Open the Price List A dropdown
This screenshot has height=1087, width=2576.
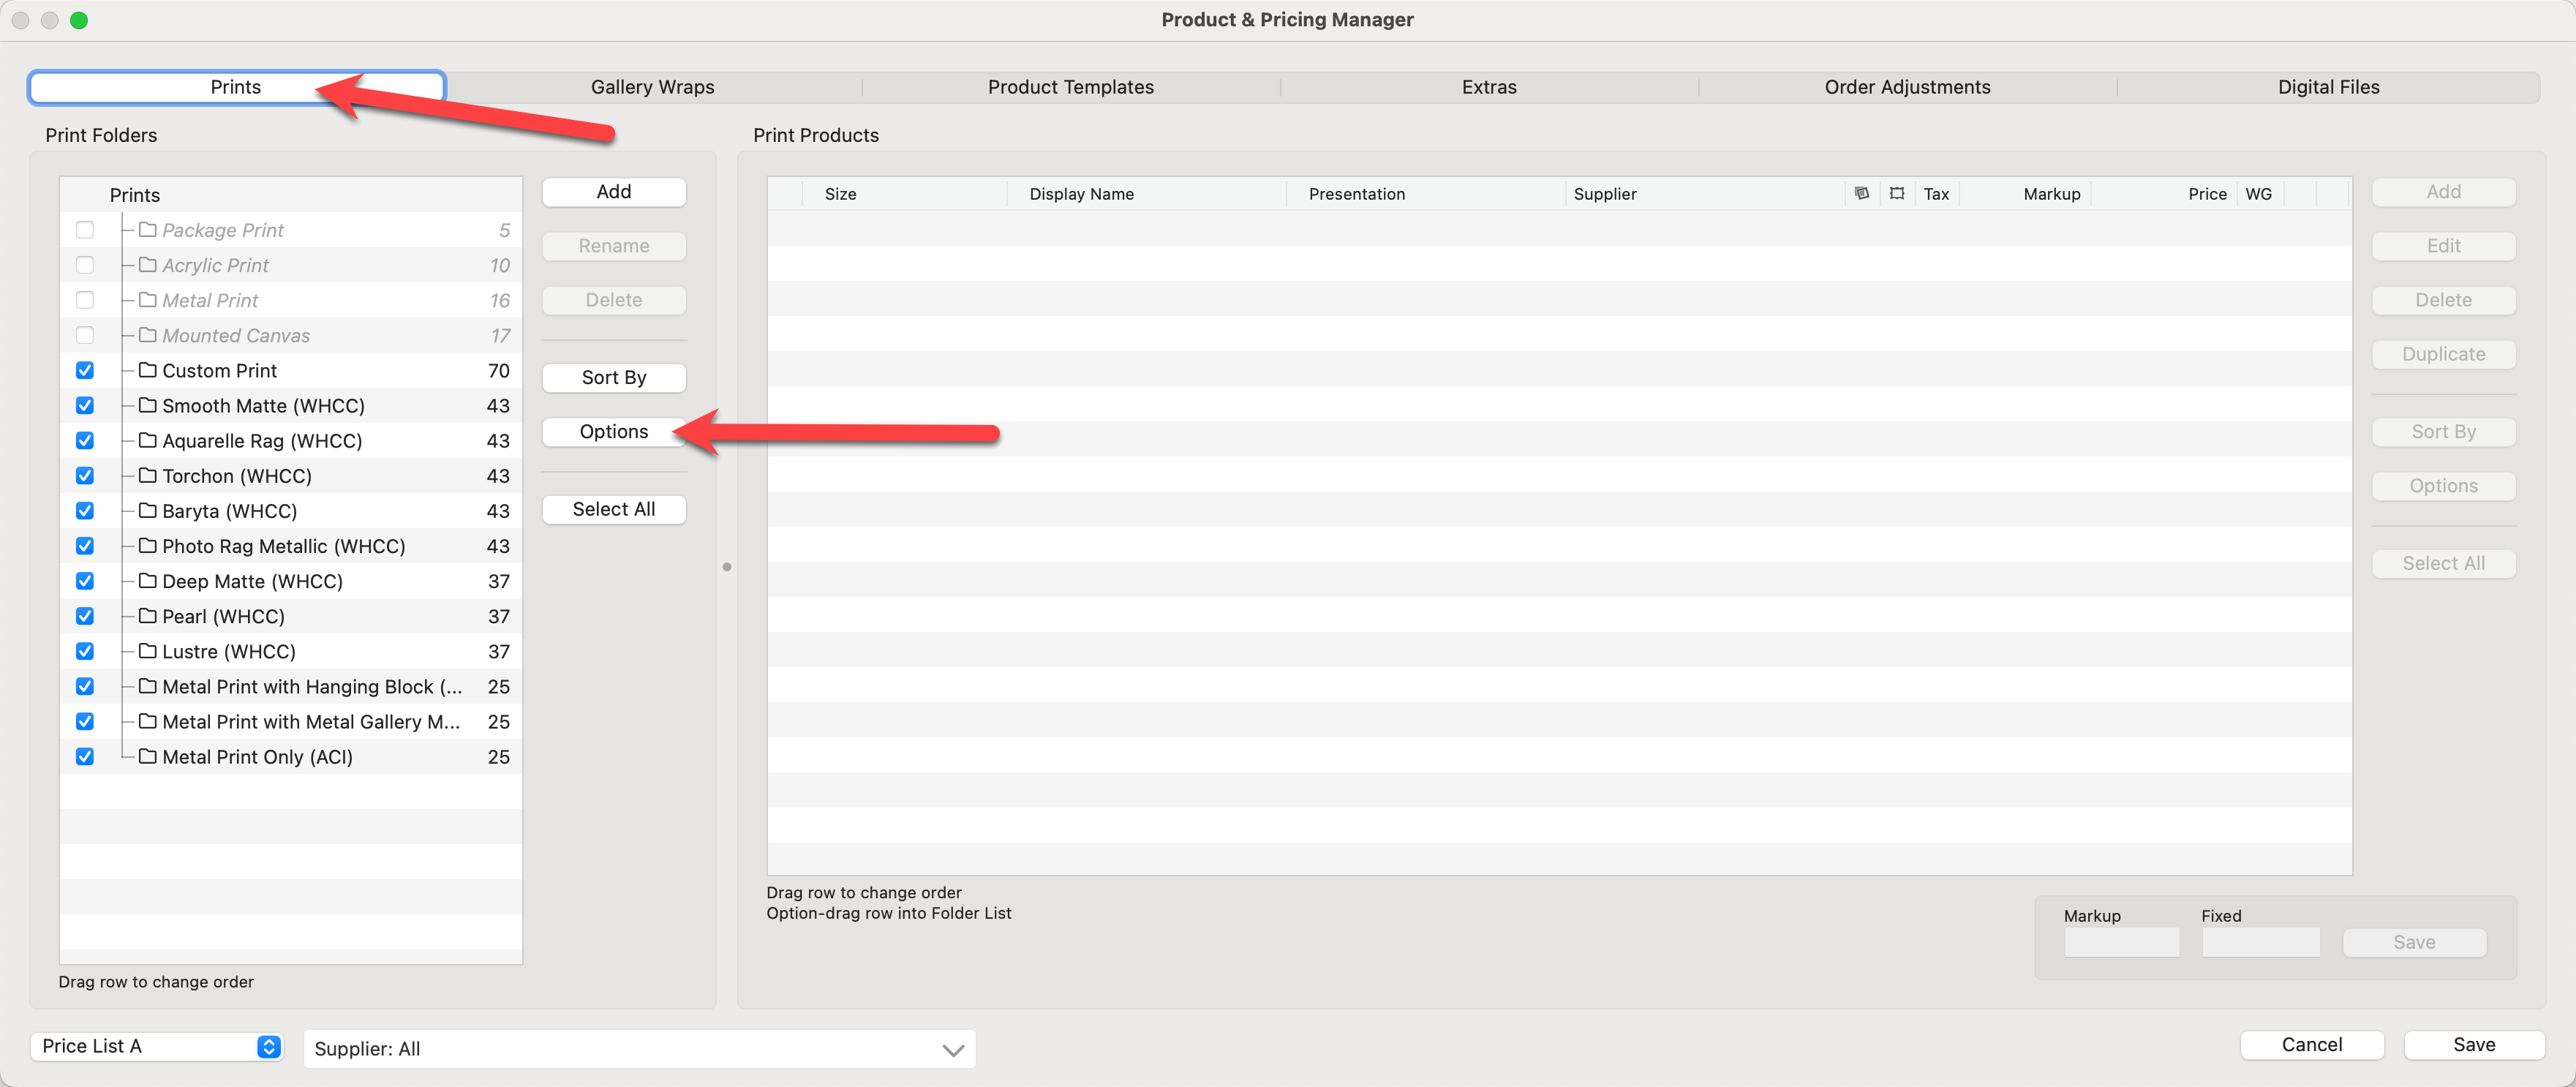[x=158, y=1045]
